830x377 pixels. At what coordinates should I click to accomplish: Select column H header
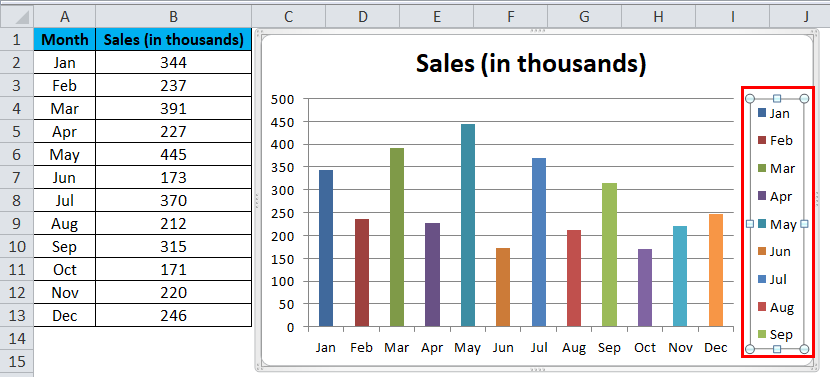(658, 17)
